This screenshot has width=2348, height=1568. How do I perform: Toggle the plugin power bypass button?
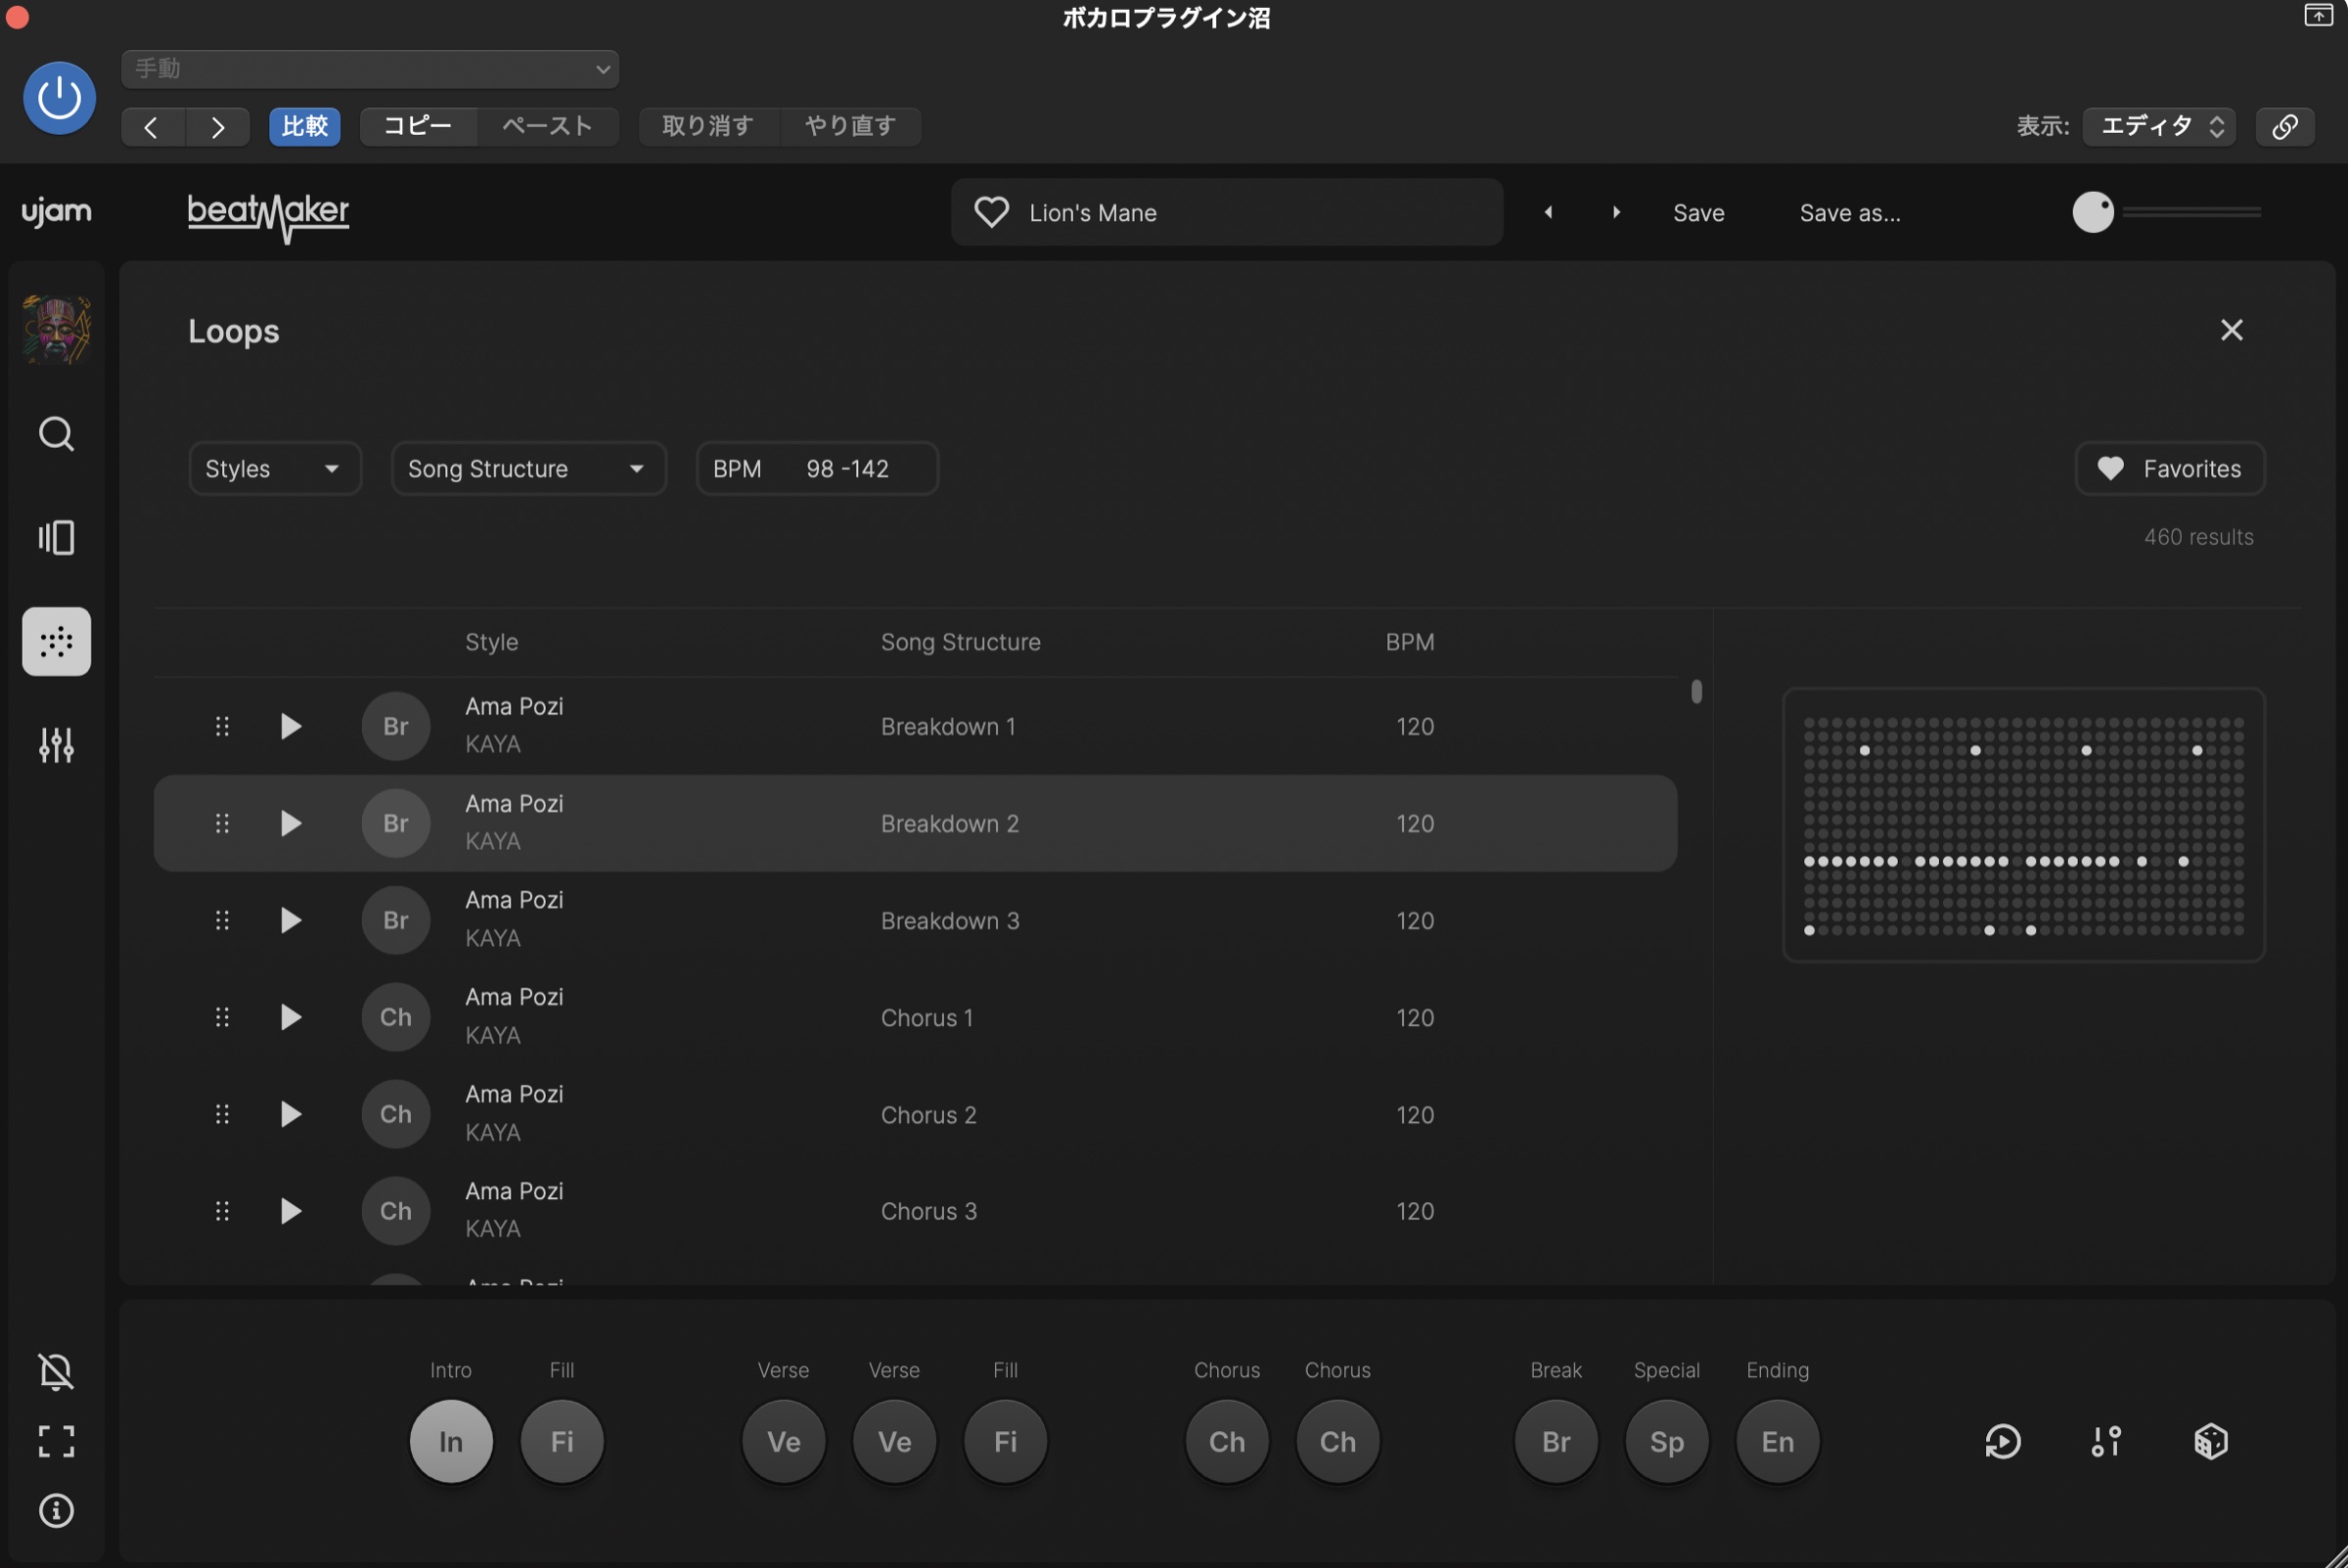59,98
